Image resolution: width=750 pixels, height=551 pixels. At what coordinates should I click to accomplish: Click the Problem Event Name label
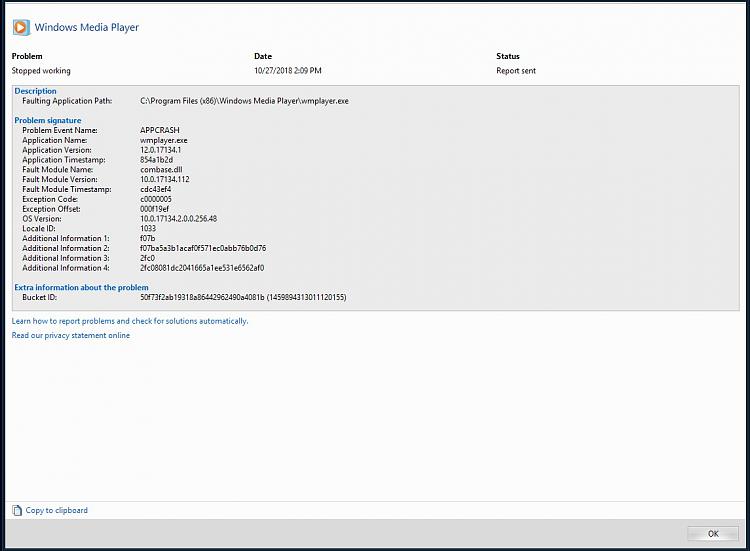60,130
